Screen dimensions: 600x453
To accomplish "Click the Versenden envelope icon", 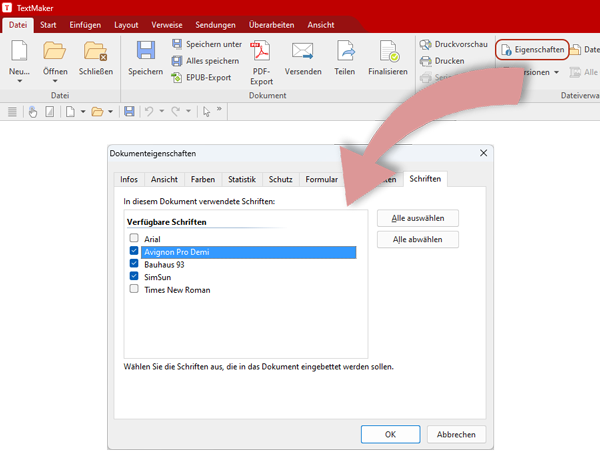I will pyautogui.click(x=303, y=51).
